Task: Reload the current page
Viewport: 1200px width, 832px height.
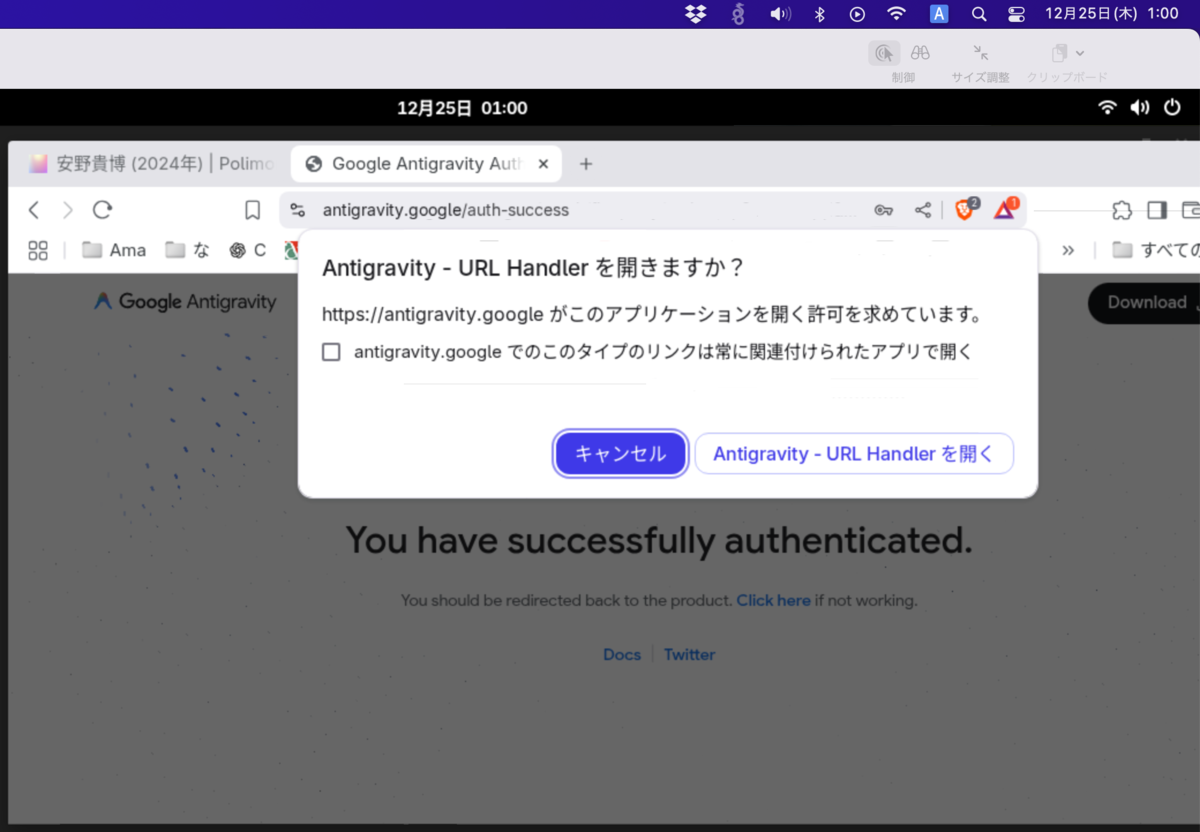Action: tap(102, 210)
